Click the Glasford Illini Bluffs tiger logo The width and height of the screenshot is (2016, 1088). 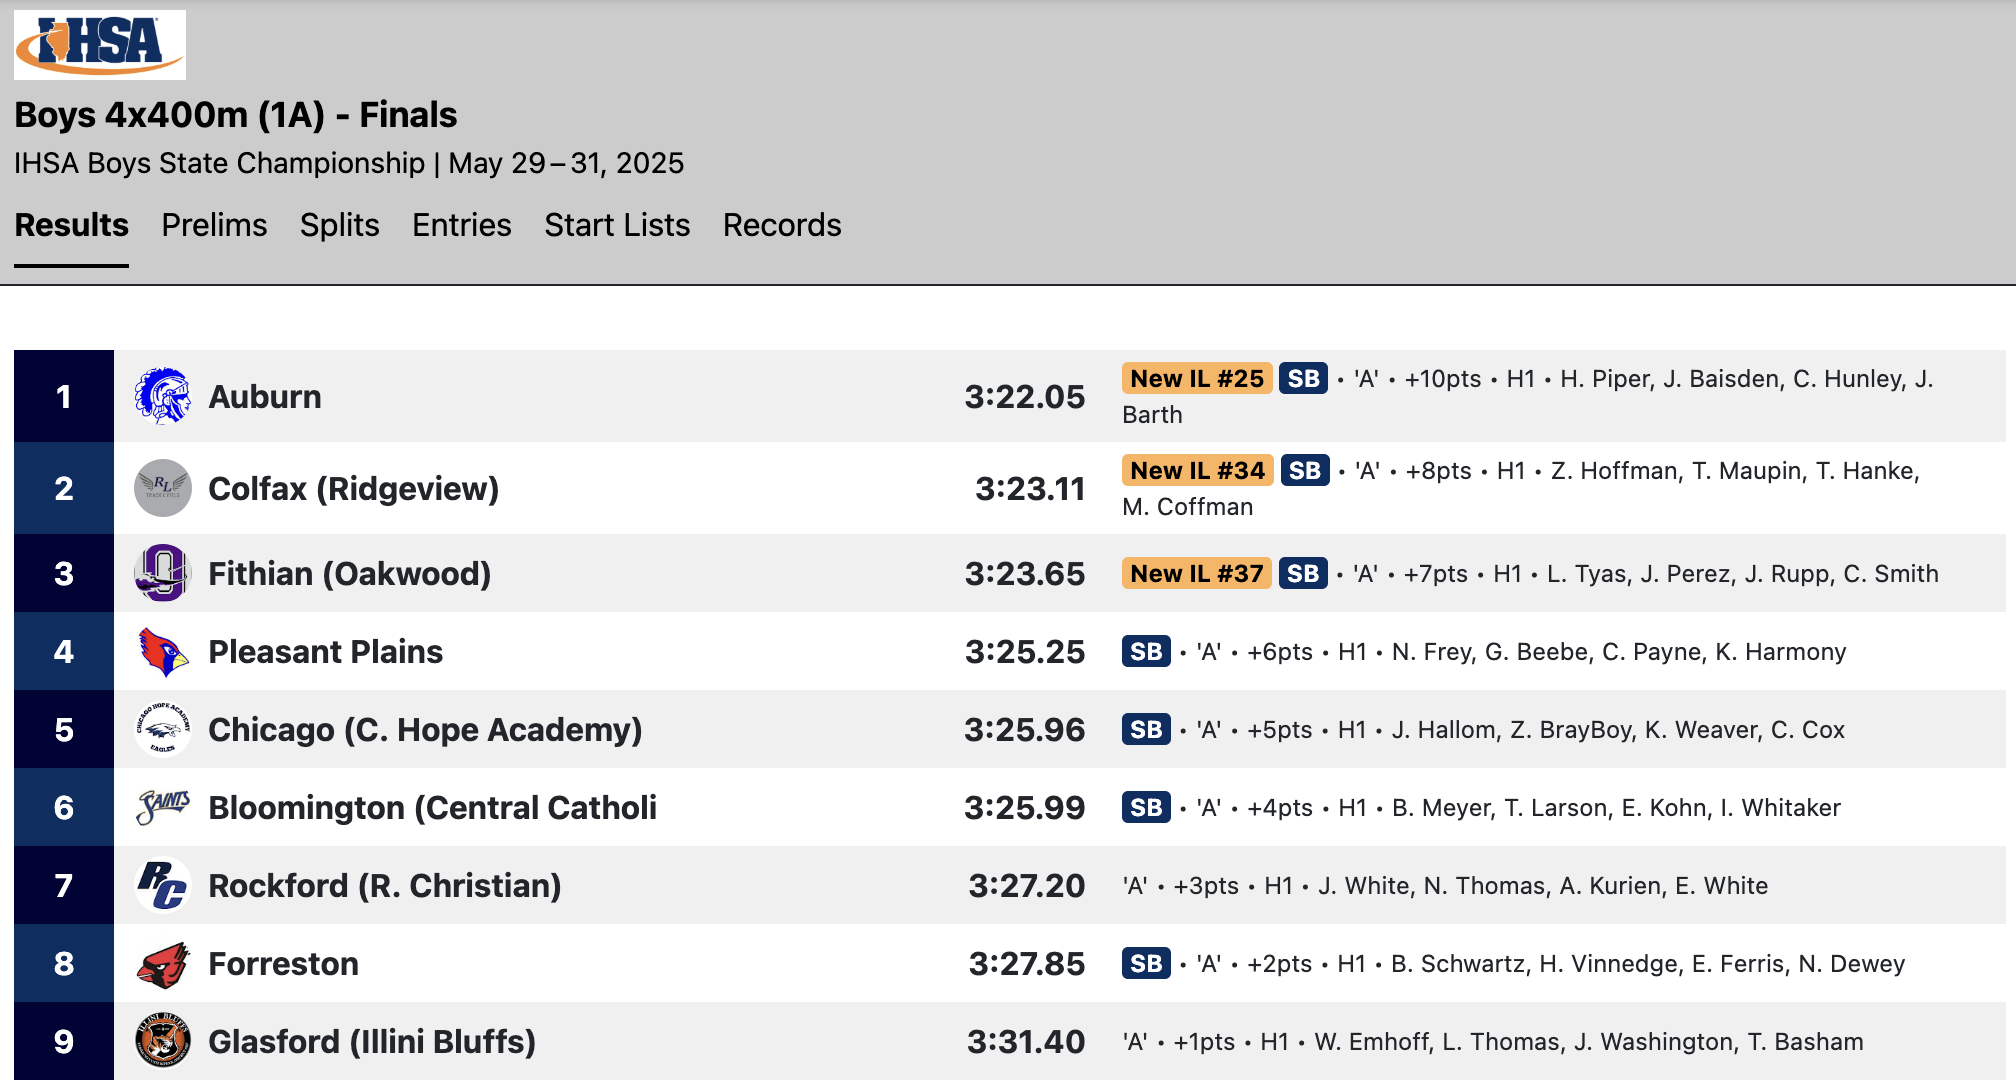[x=163, y=1041]
